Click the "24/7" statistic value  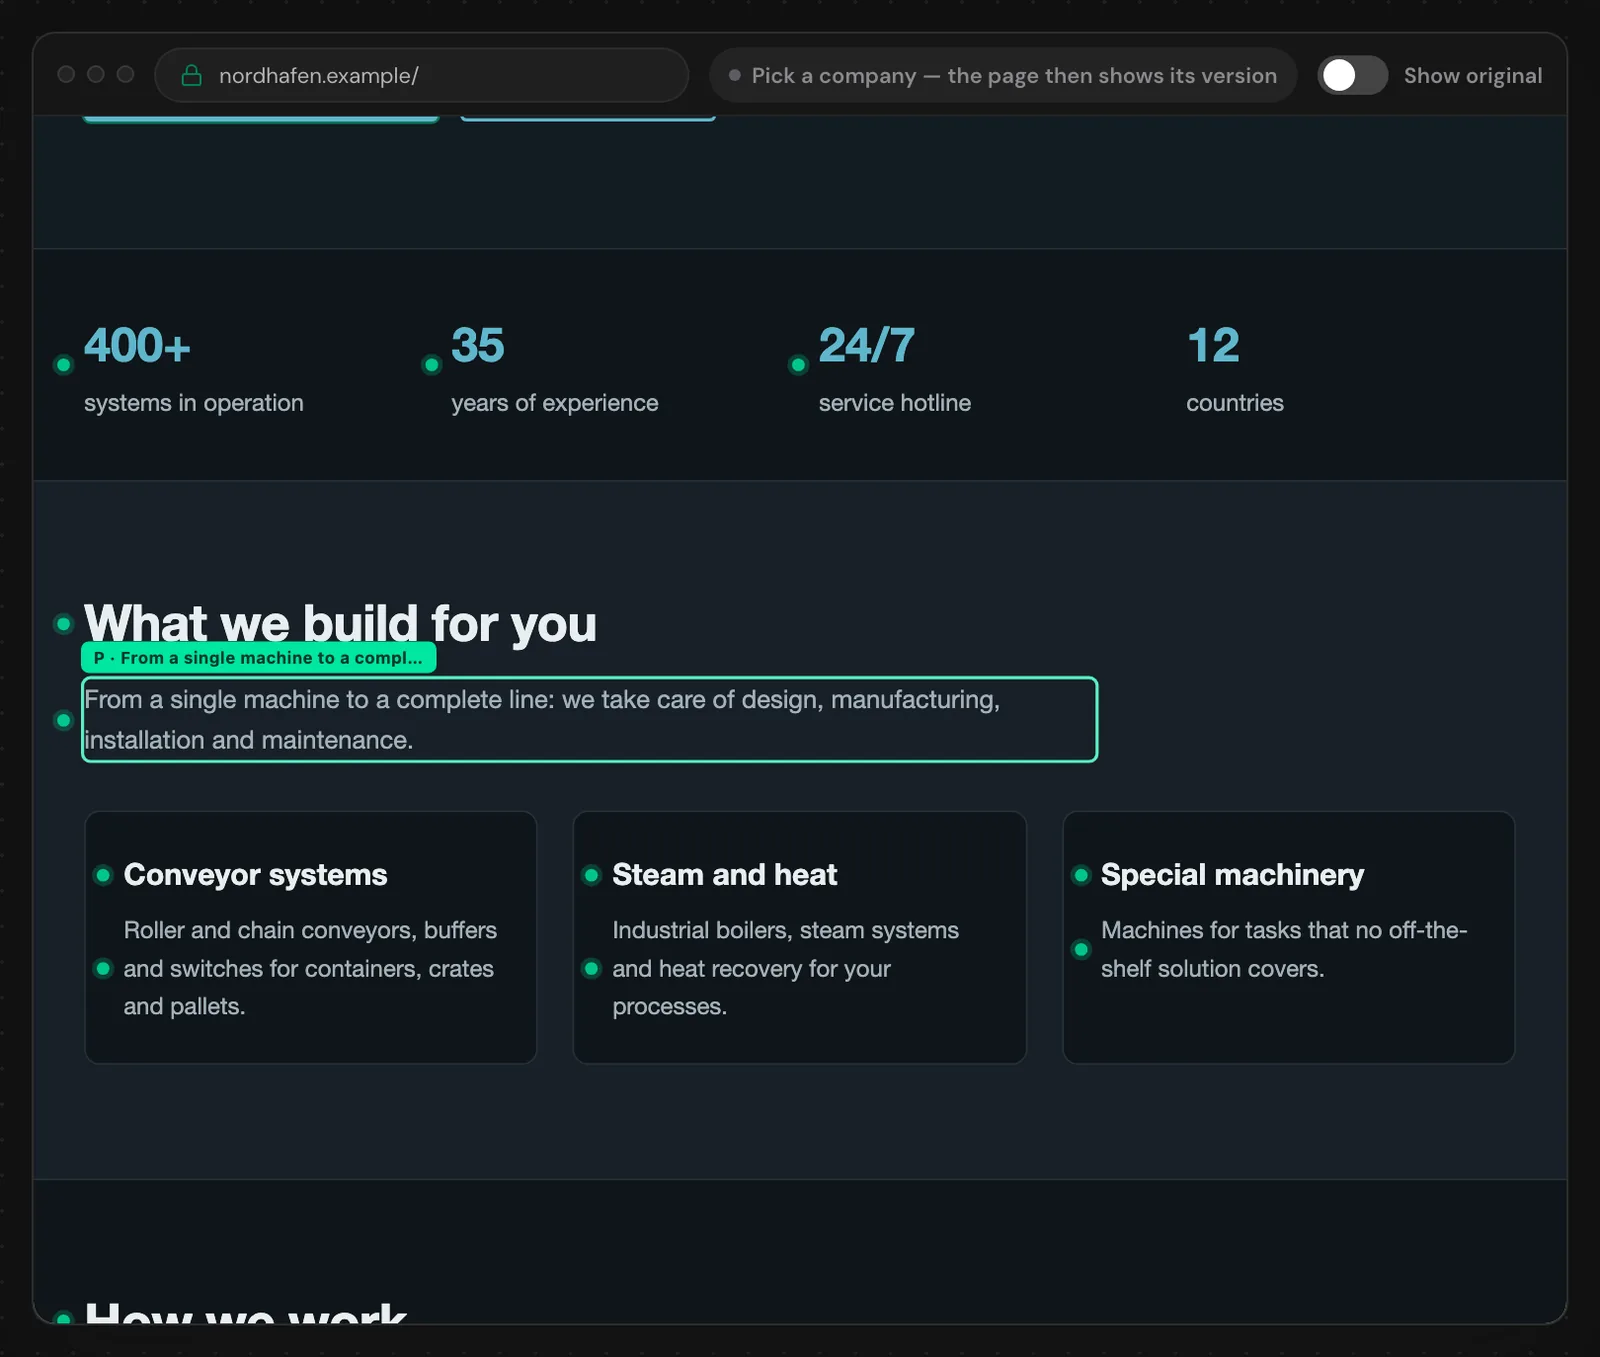[867, 346]
